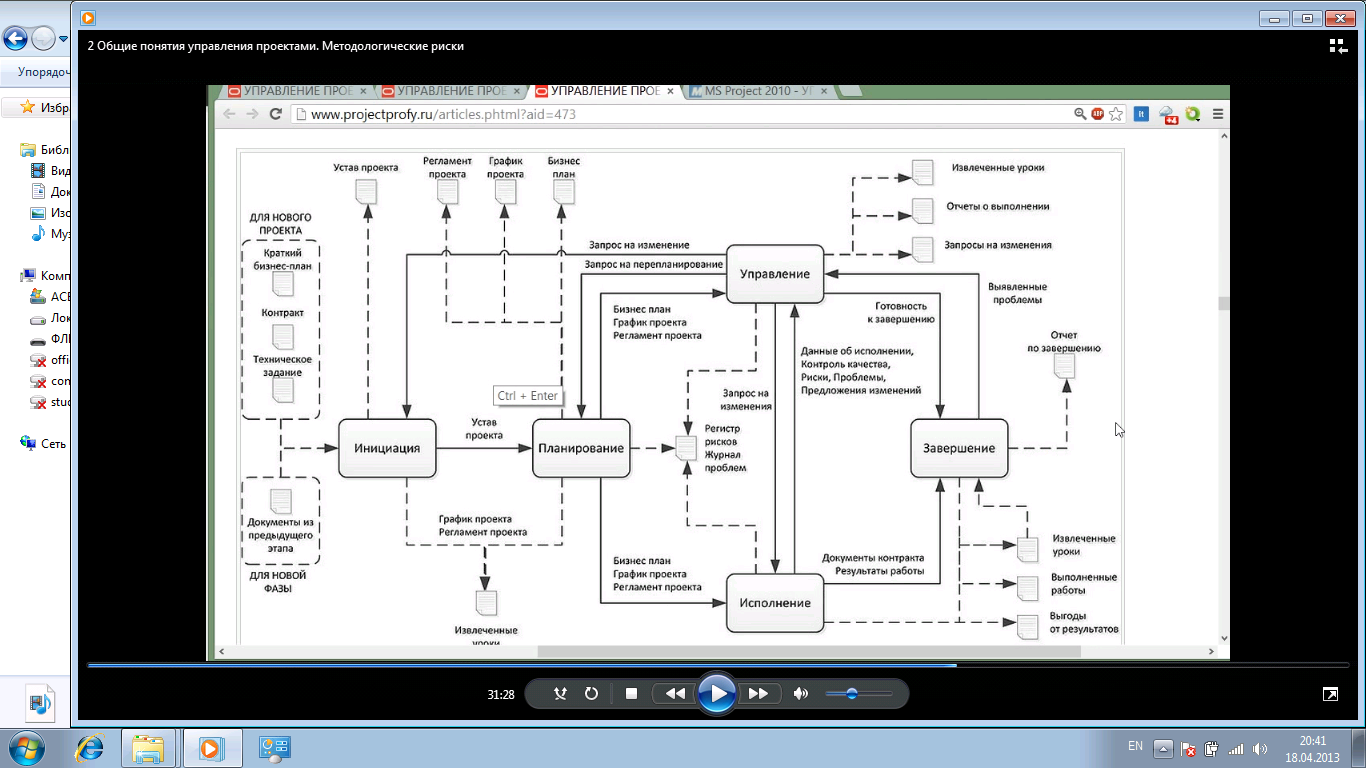Click the Media Player title icon
This screenshot has width=1366, height=768.
[x=88, y=17]
